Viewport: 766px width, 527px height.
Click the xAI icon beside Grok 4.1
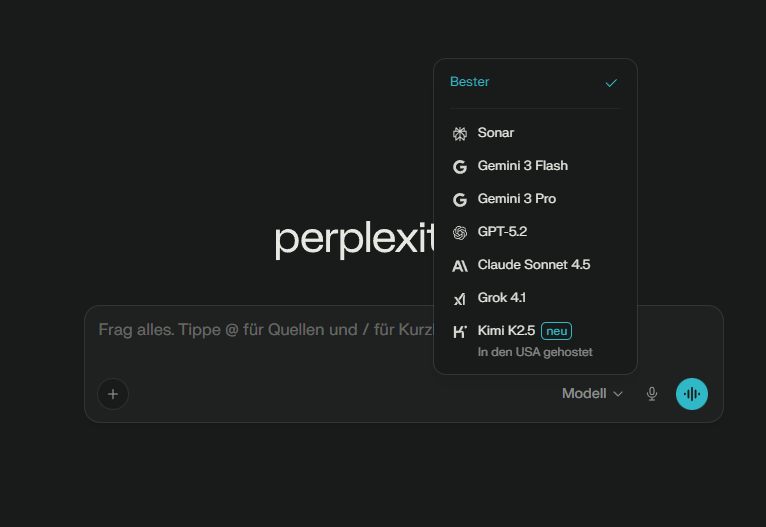tap(460, 298)
